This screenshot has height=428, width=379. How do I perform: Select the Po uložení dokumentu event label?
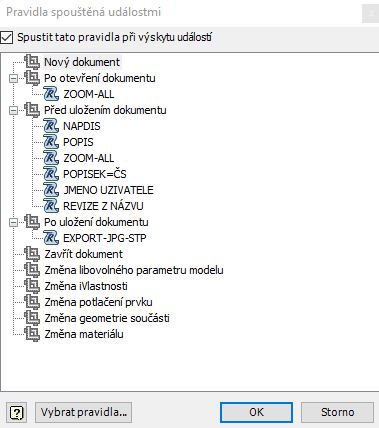(96, 222)
